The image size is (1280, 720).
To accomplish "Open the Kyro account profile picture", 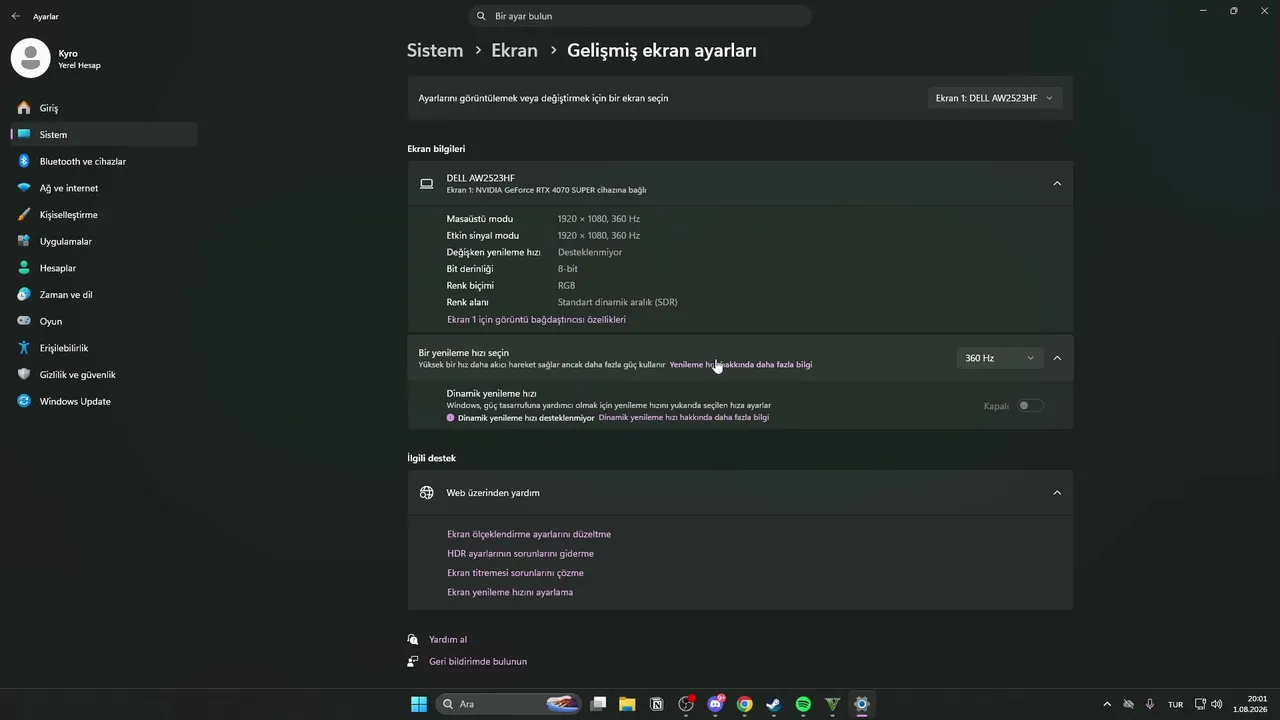I will (30, 58).
